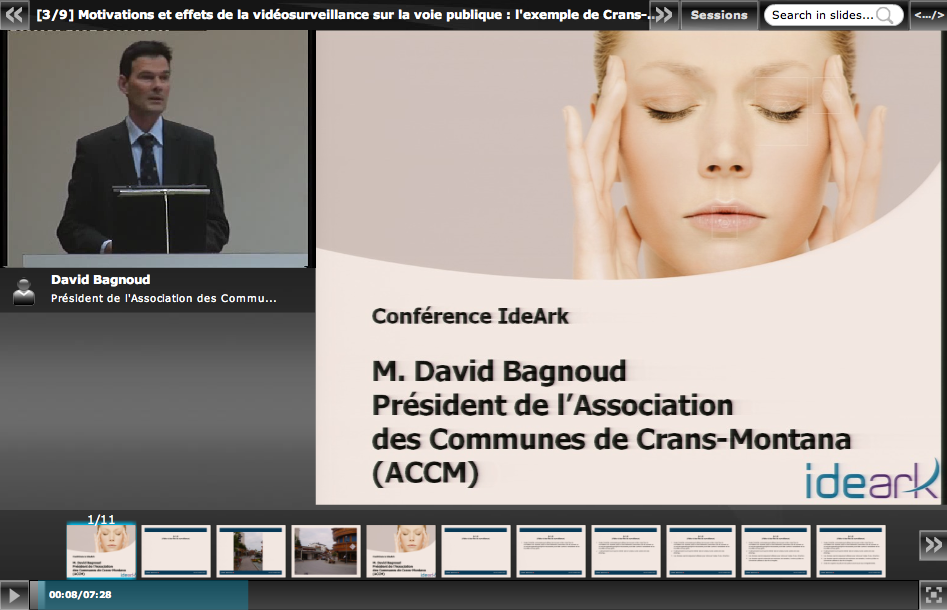Screen dimensions: 947x610
Task: Click the 00:08/07:28 time display
Action: (80, 595)
